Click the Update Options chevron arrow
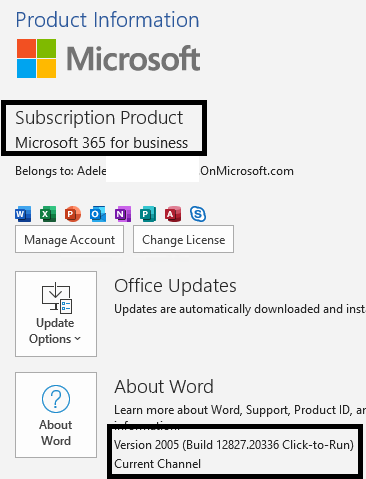366x479 pixels. pos(78,339)
